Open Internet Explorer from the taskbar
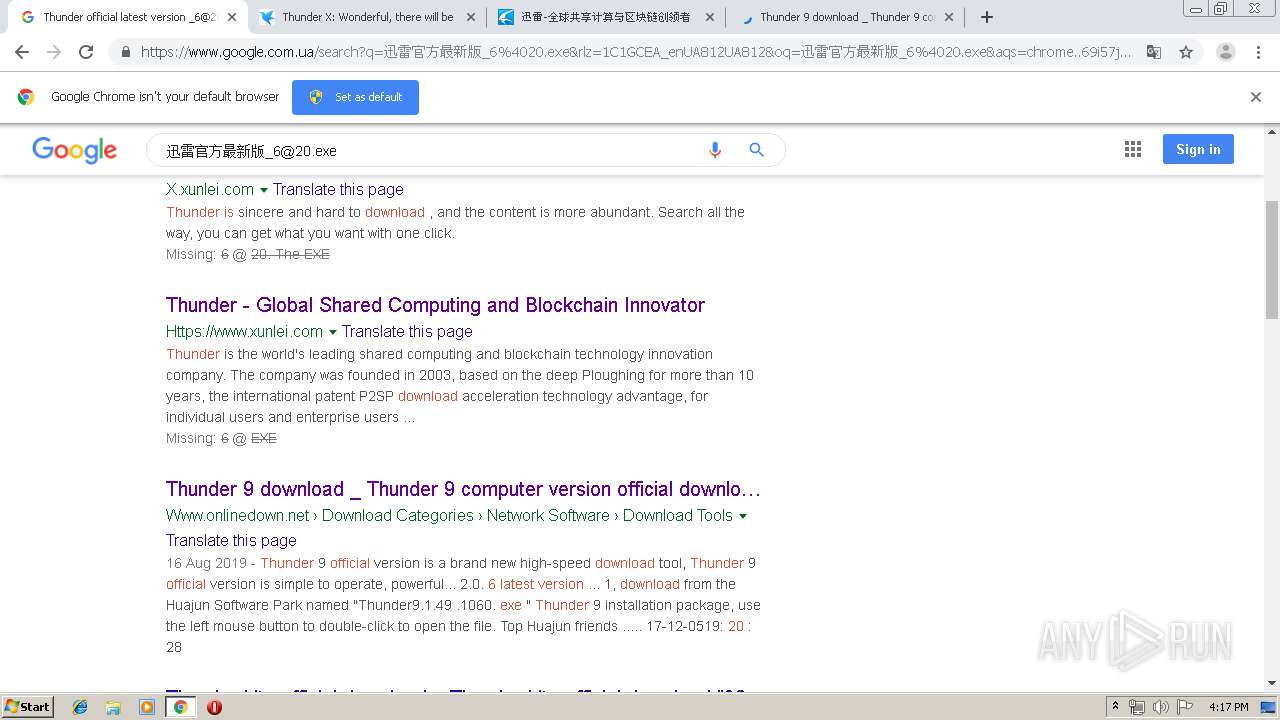Image resolution: width=1280 pixels, height=720 pixels. pyautogui.click(x=80, y=707)
